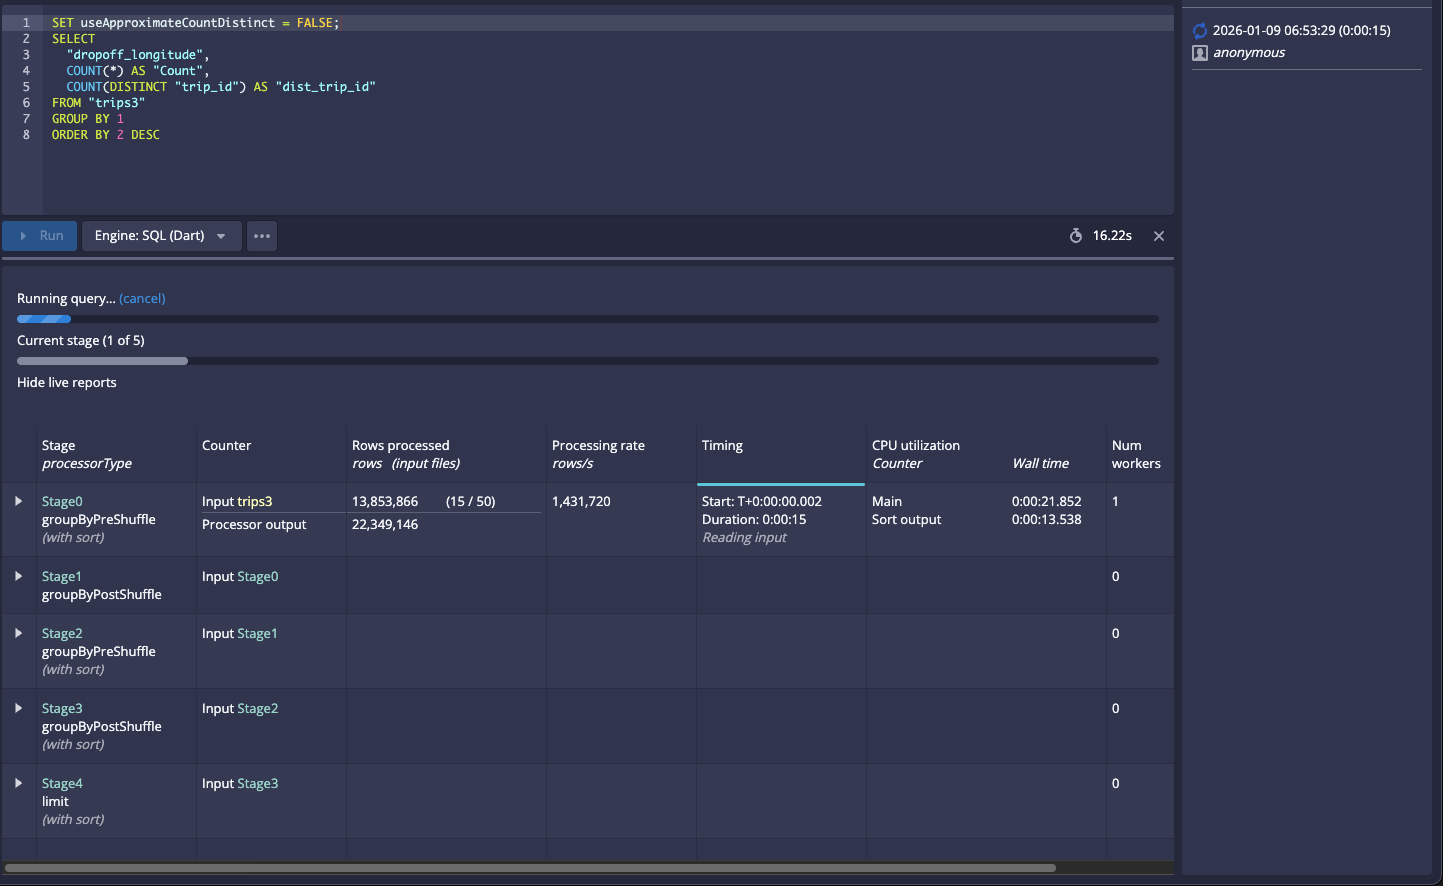Image resolution: width=1443 pixels, height=886 pixels.
Task: Click the Run query button
Action: (x=40, y=236)
